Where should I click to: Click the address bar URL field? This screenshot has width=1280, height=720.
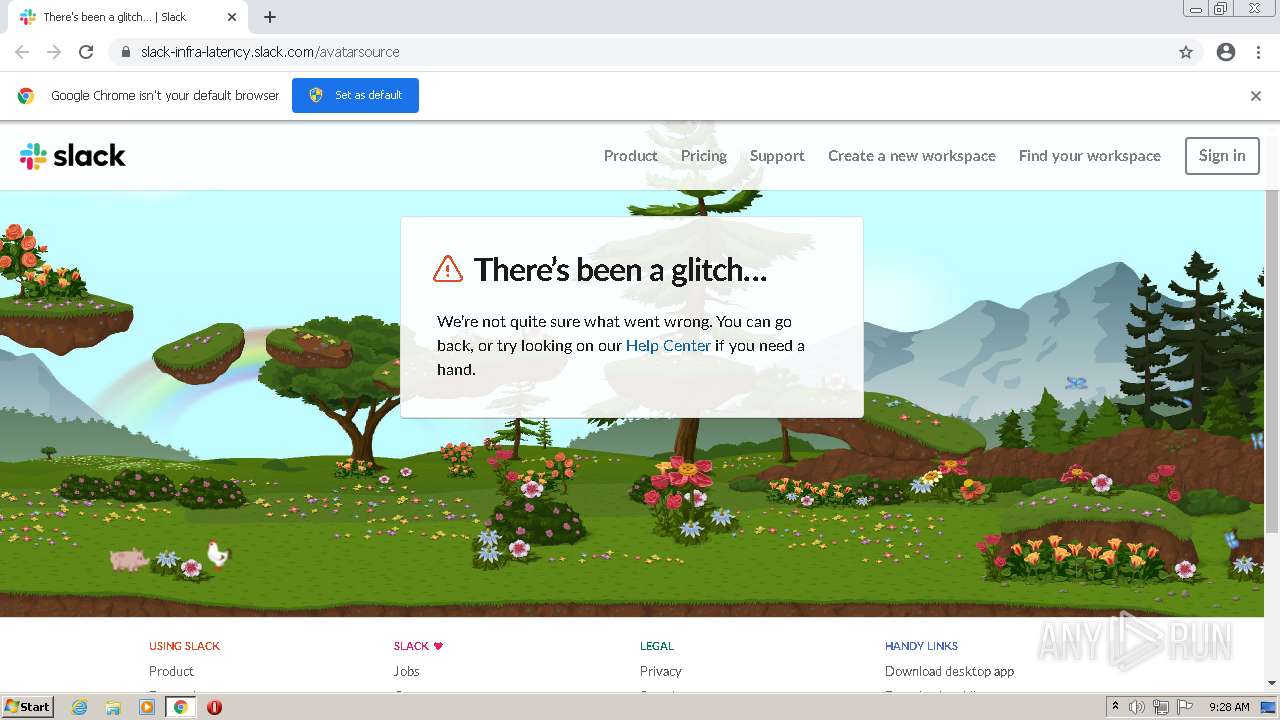[640, 52]
